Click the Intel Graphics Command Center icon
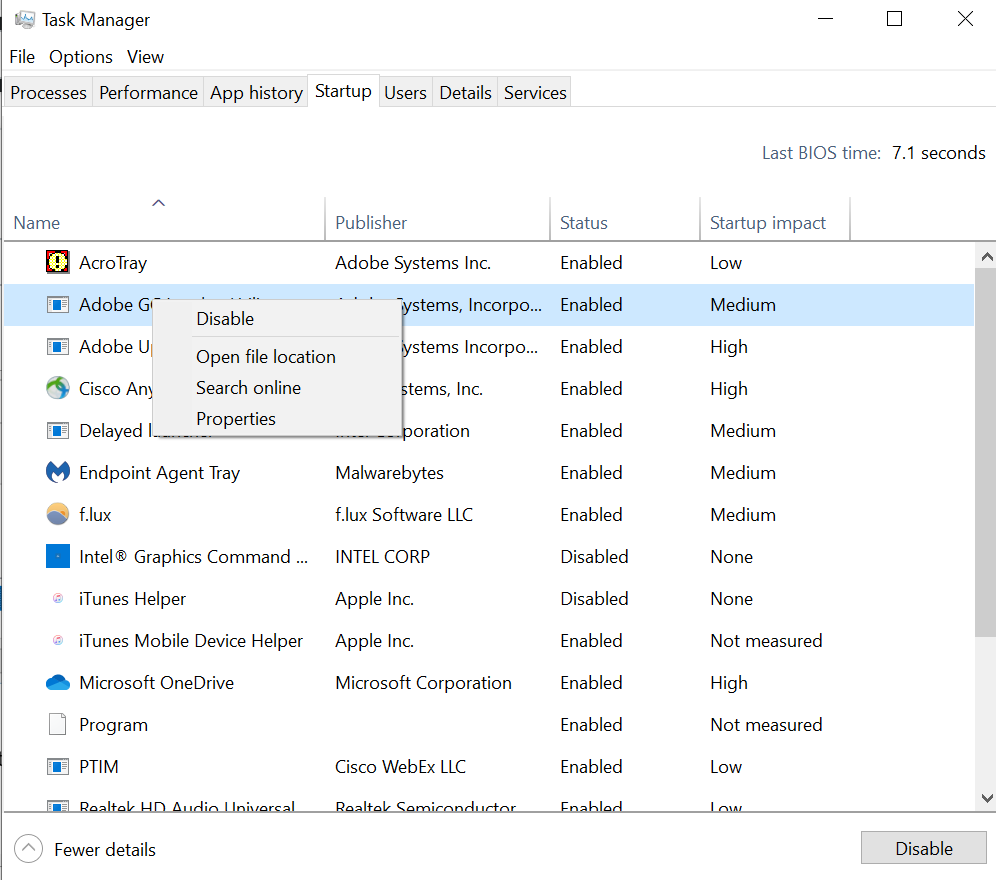 (58, 557)
